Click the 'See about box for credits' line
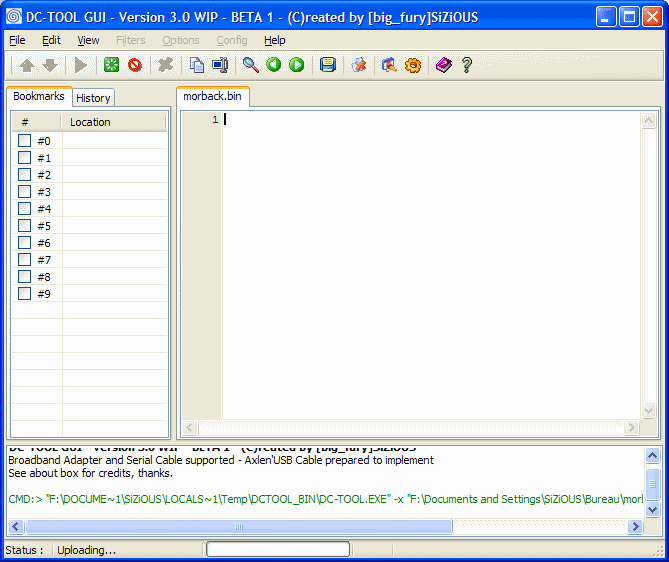Screen dimensions: 669x562 [x=90, y=473]
